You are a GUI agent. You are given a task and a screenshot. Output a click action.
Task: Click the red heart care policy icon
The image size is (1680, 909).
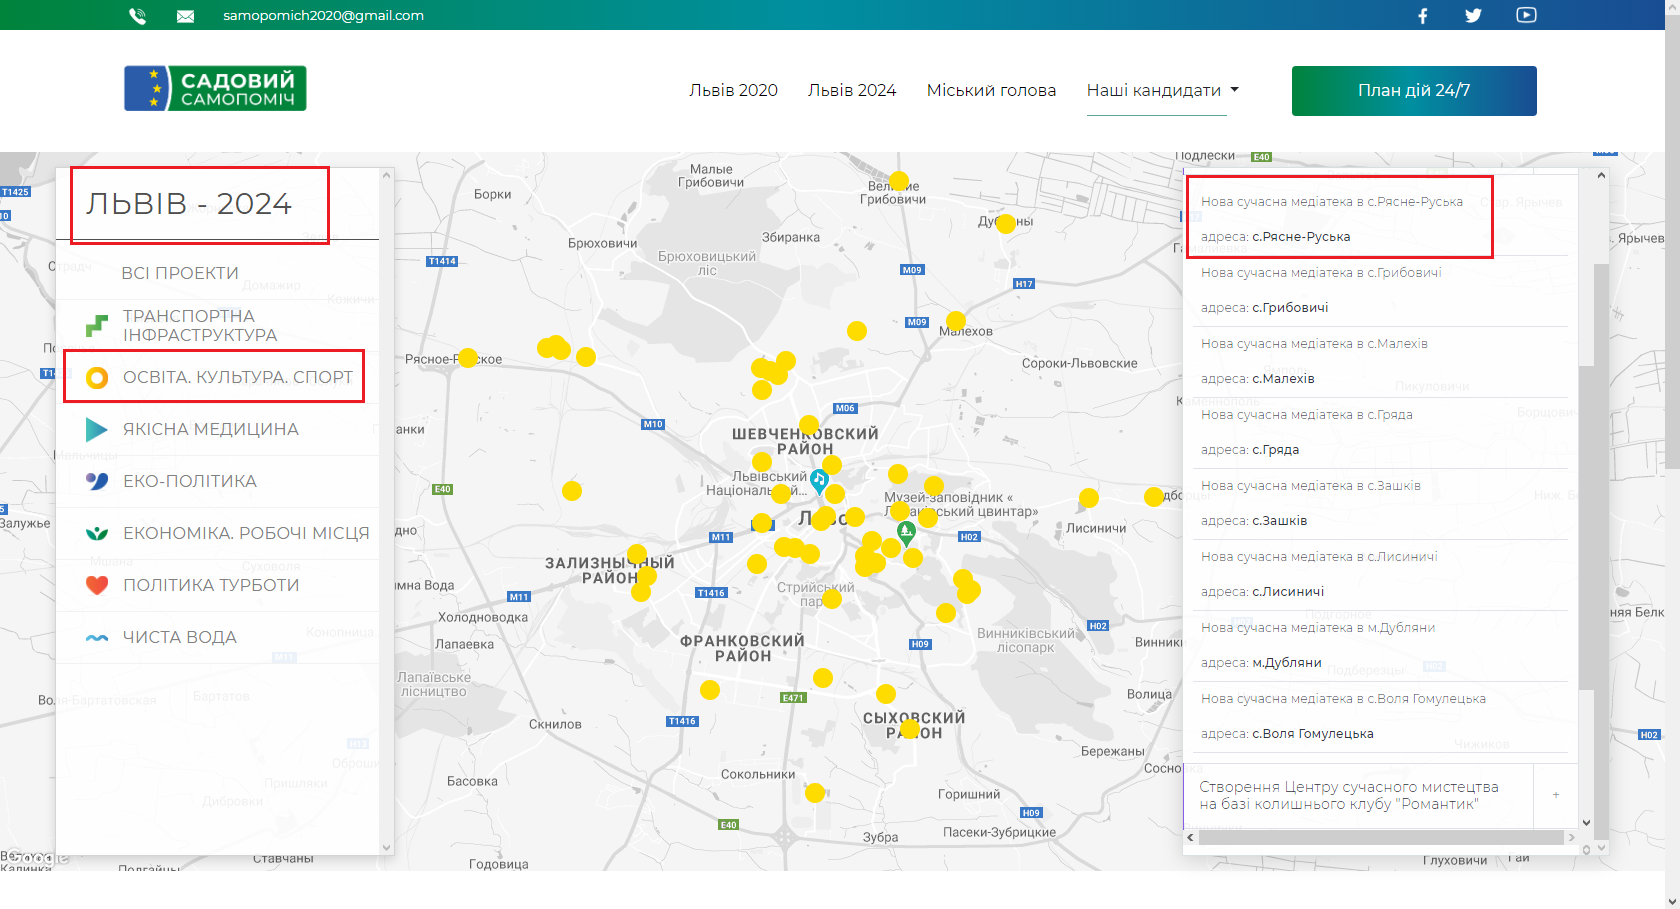point(97,585)
